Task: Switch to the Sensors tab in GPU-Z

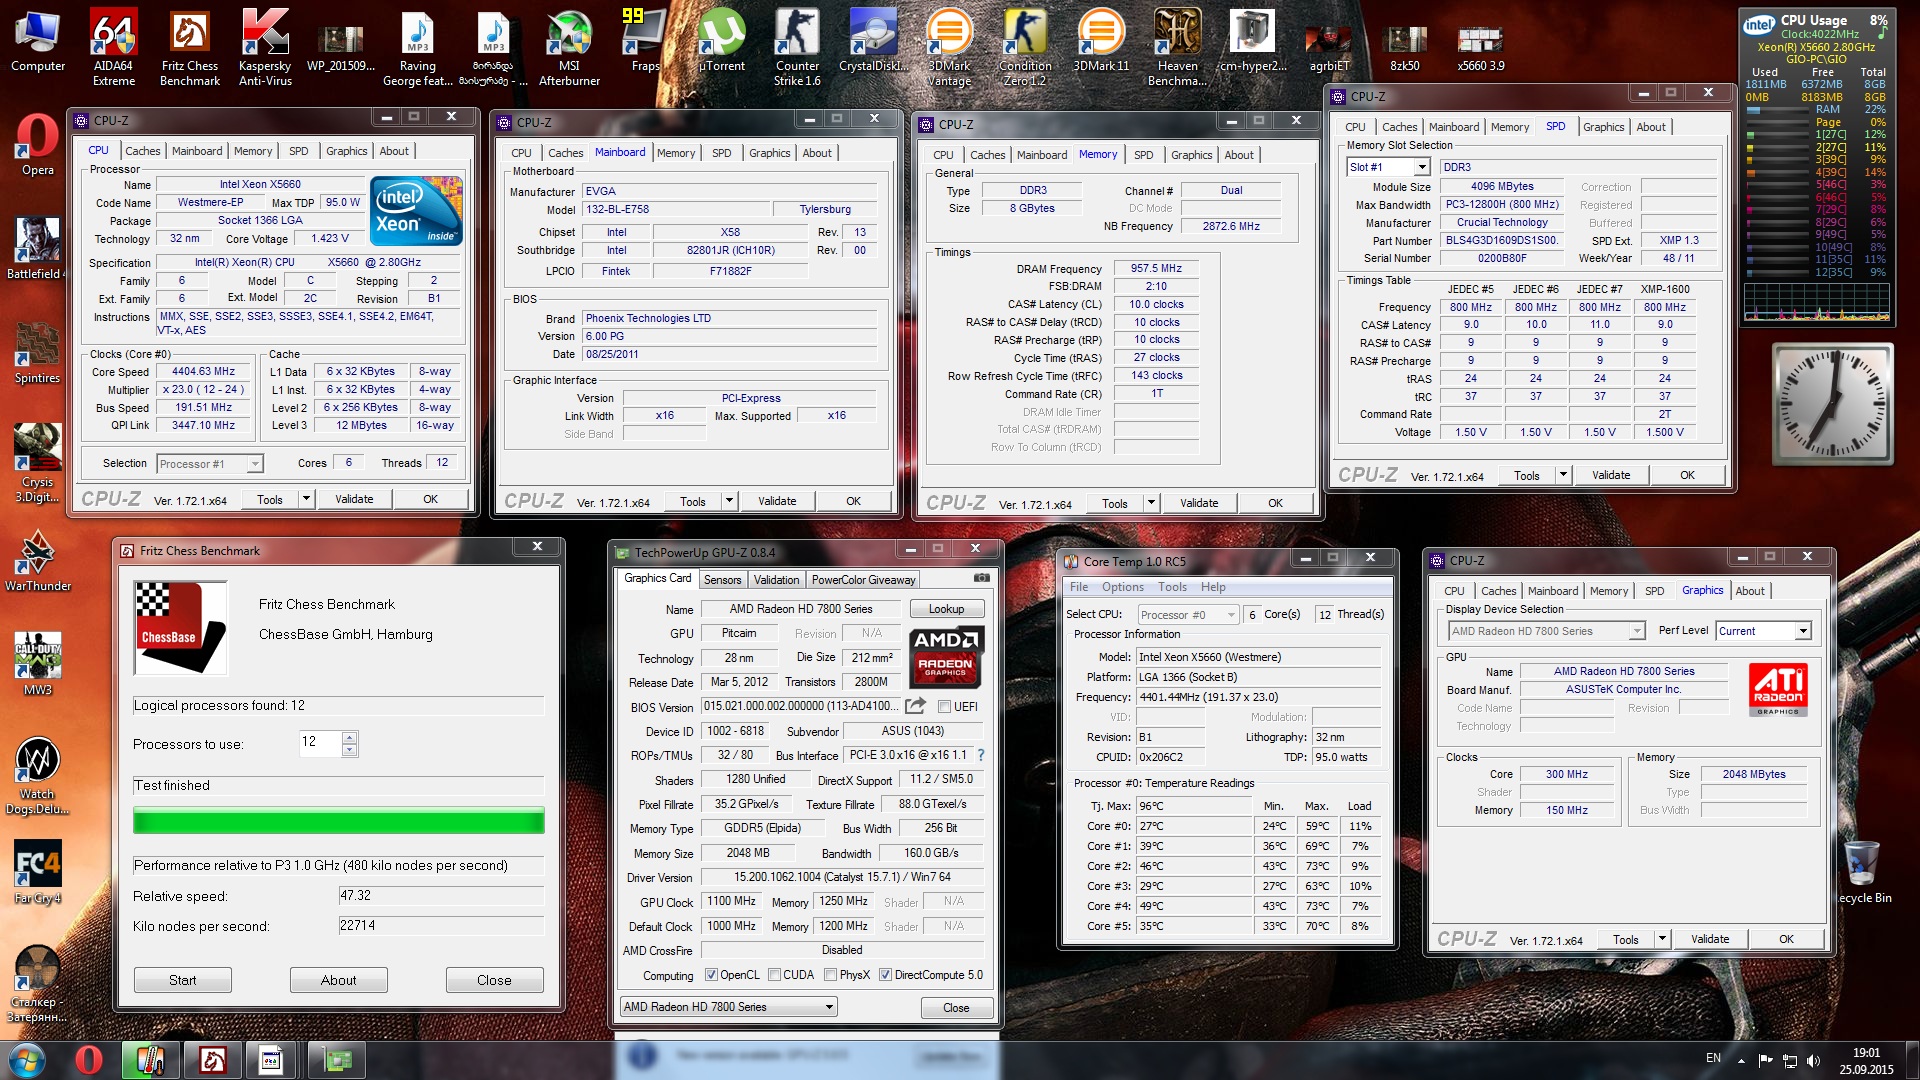Action: [722, 580]
